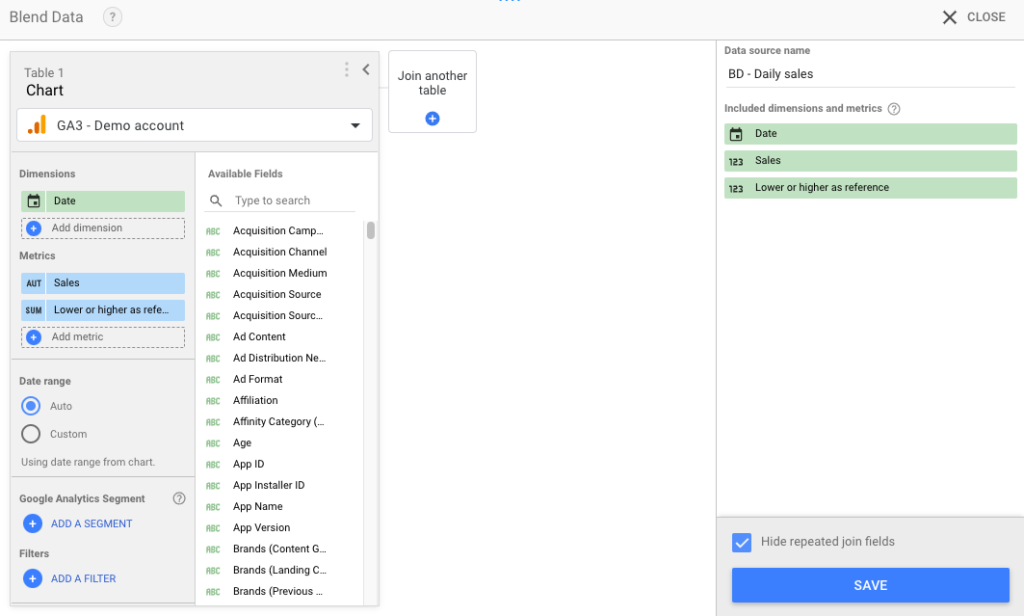Select the Custom date range radio button
This screenshot has width=1024, height=616.
[x=31, y=434]
